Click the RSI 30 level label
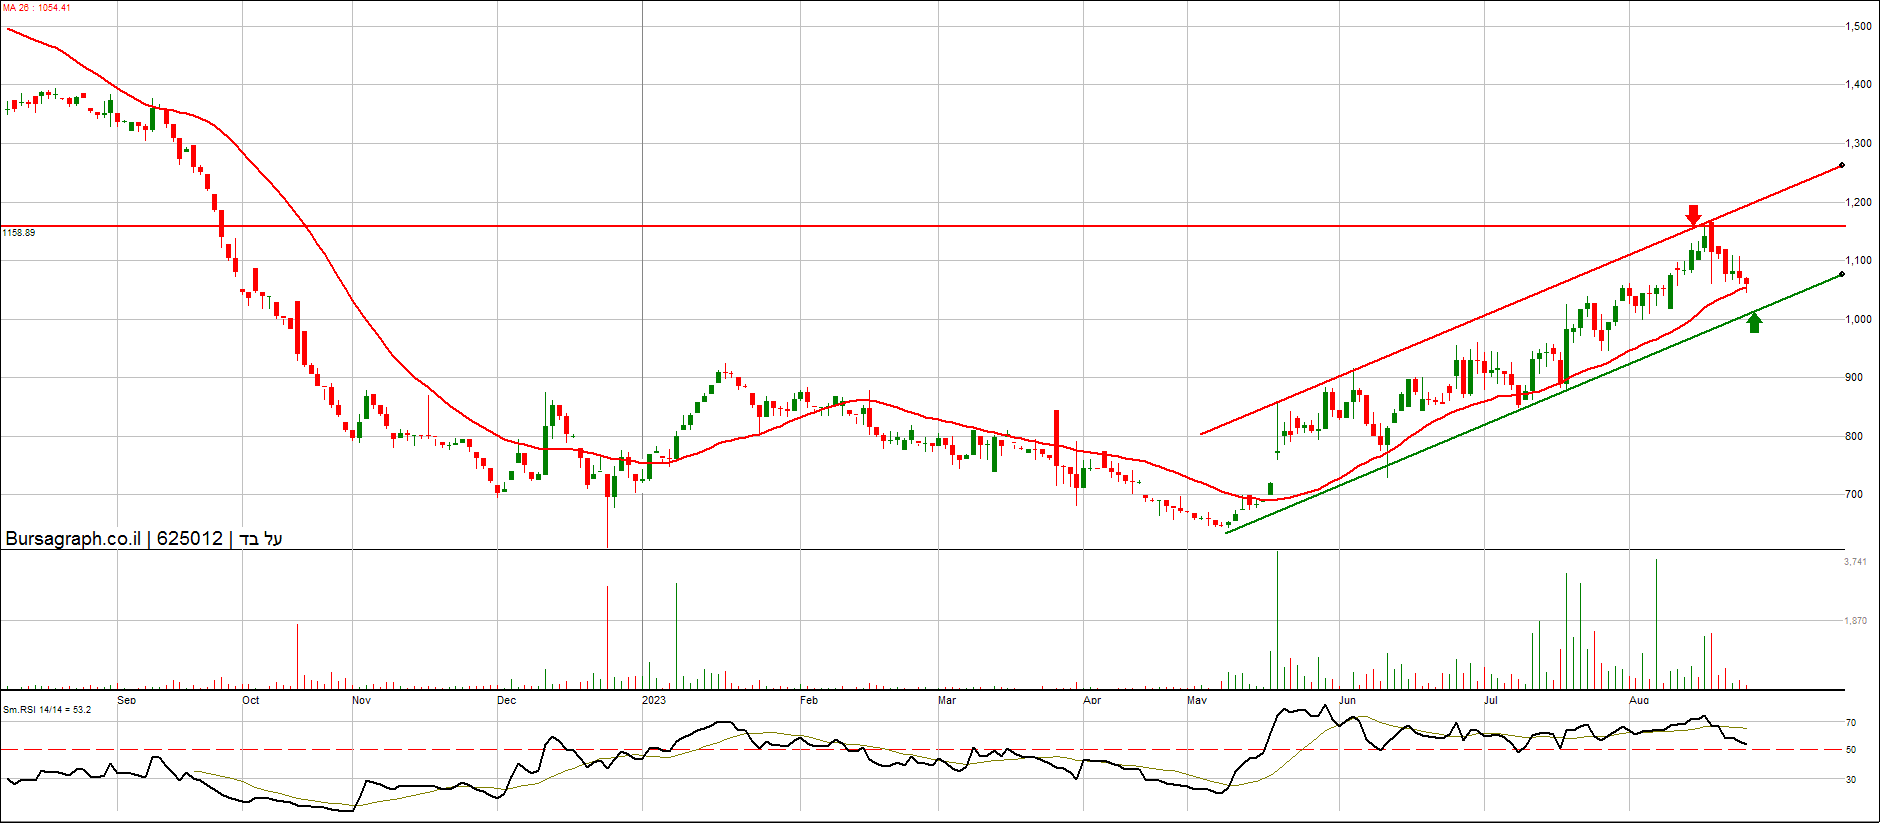Image resolution: width=1880 pixels, height=823 pixels. (x=1851, y=780)
